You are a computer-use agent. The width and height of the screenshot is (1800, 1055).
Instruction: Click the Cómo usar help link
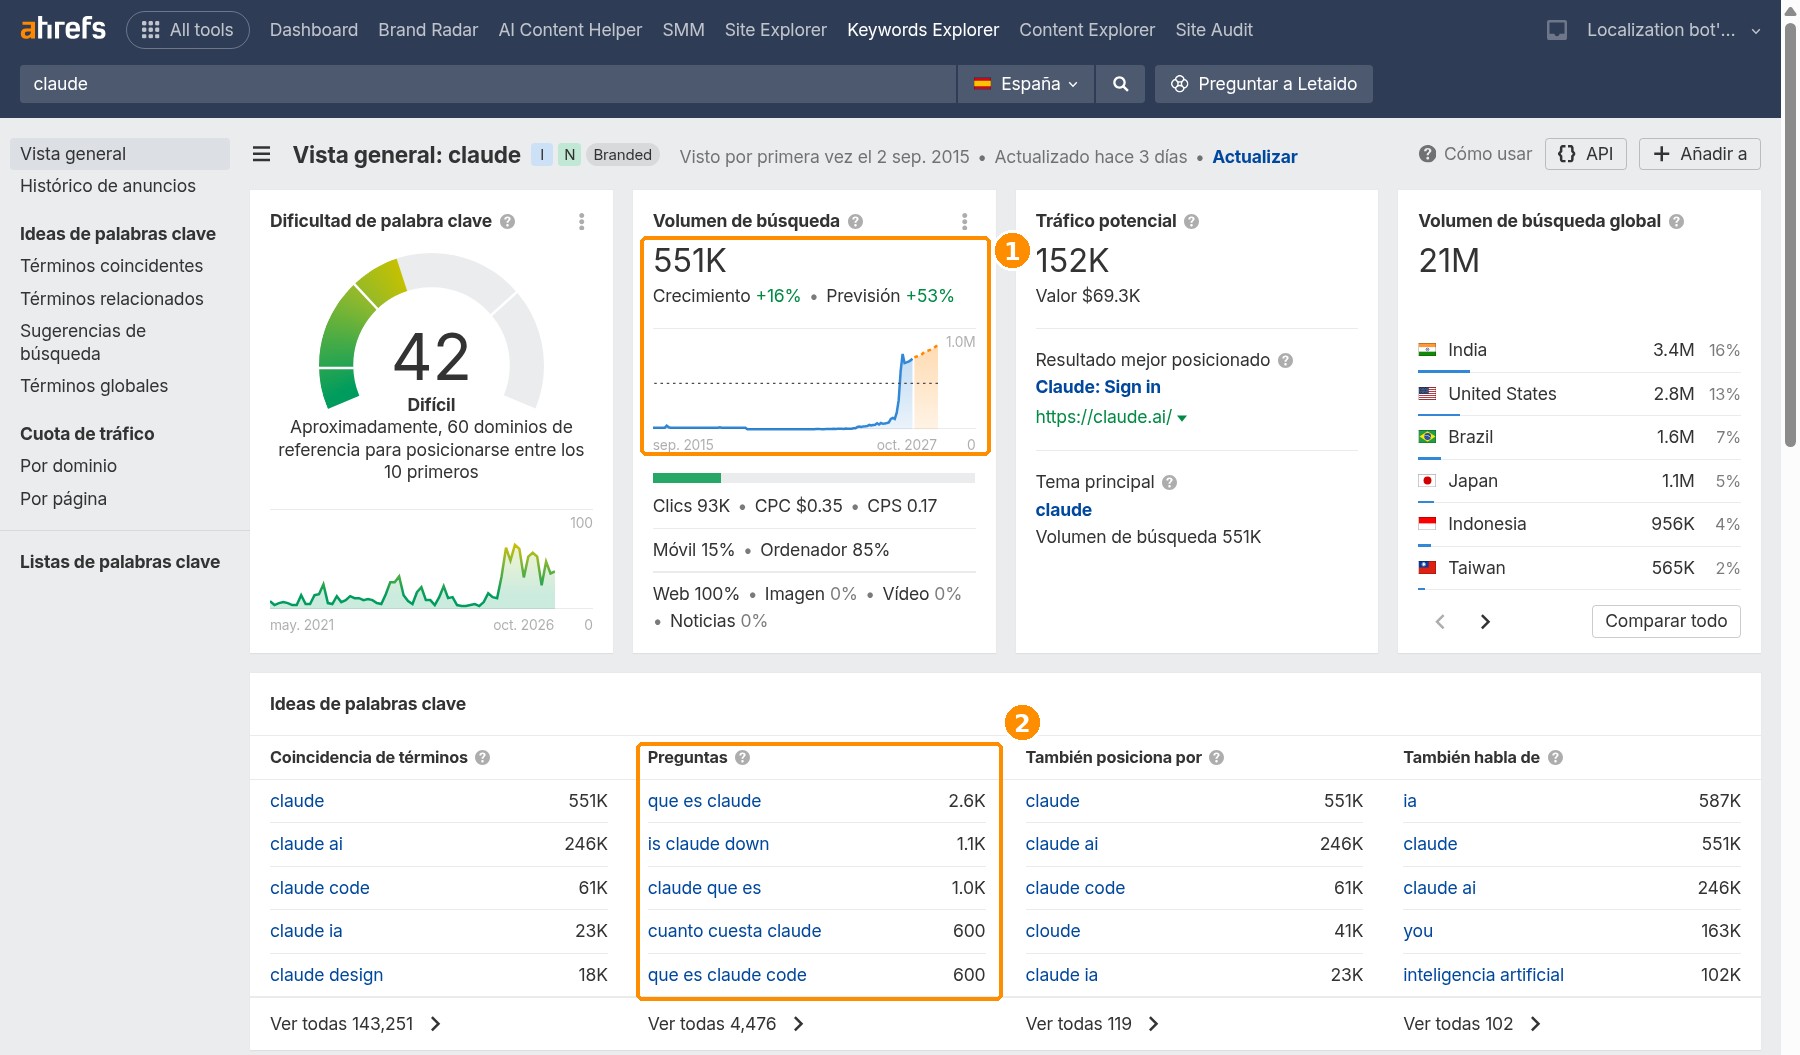[x=1475, y=154]
